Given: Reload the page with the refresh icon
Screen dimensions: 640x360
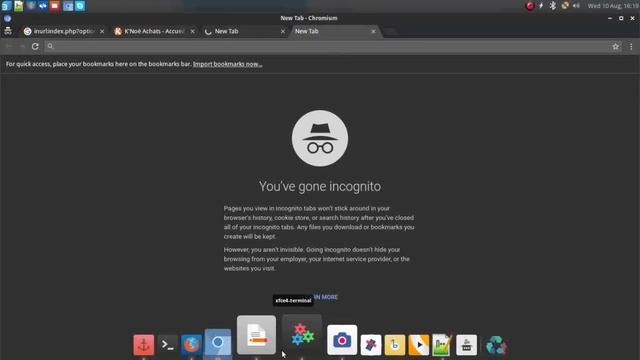Looking at the screenshot, I should click(x=35, y=47).
